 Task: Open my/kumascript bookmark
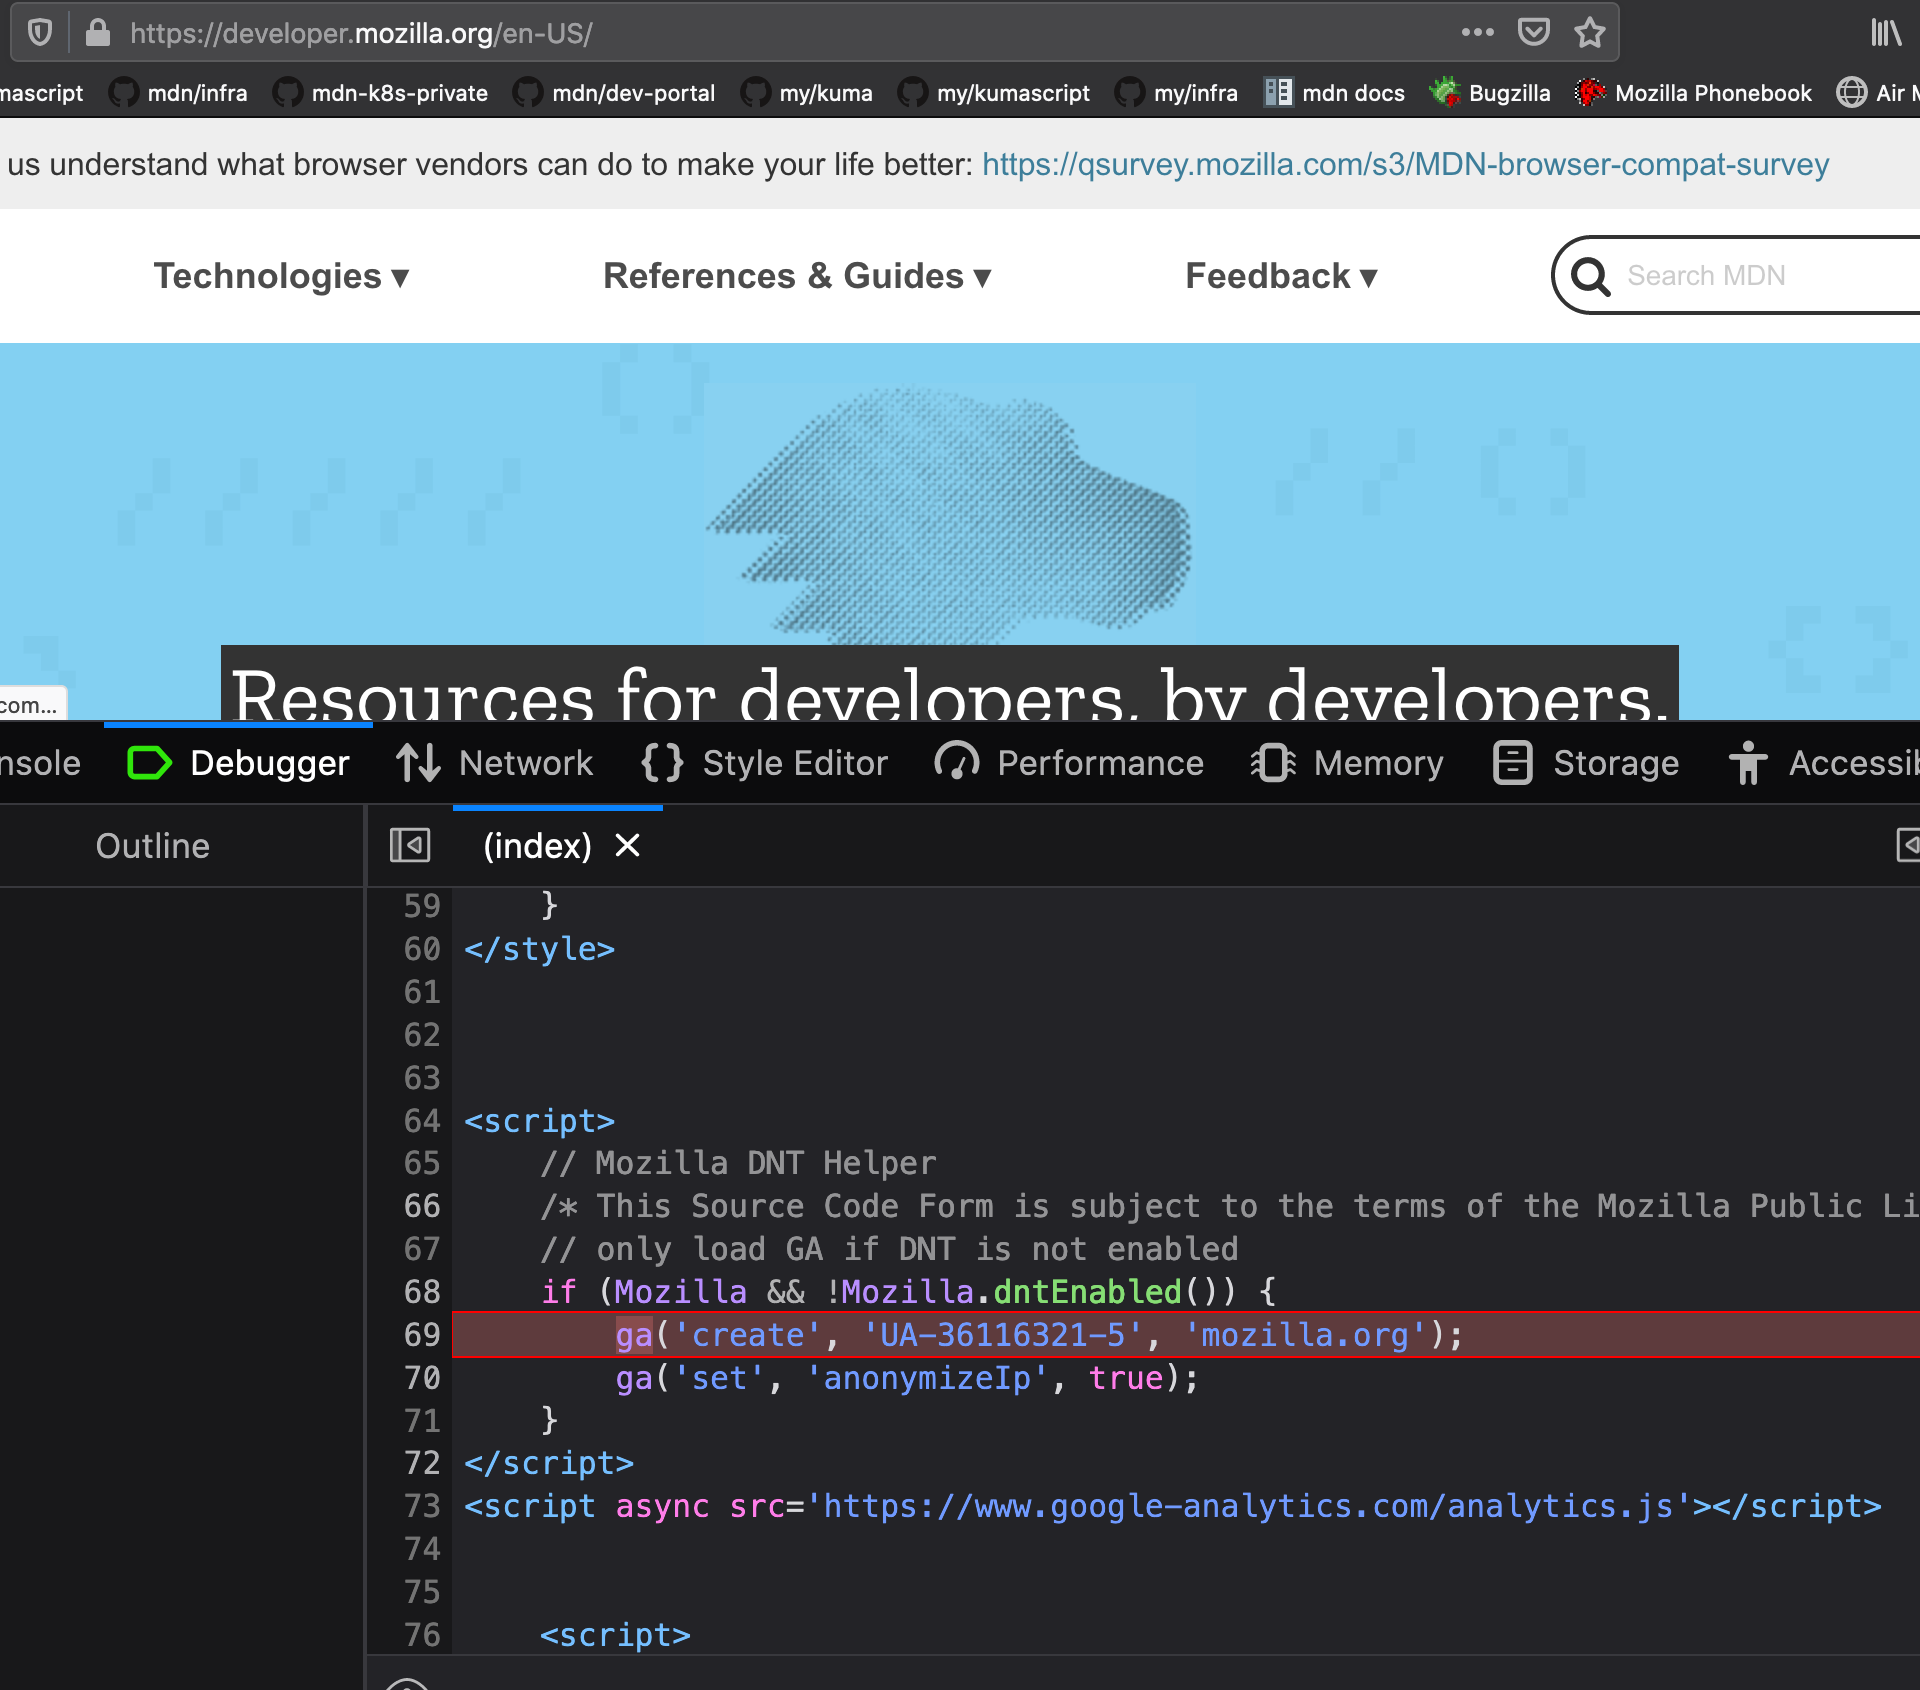[x=994, y=93]
